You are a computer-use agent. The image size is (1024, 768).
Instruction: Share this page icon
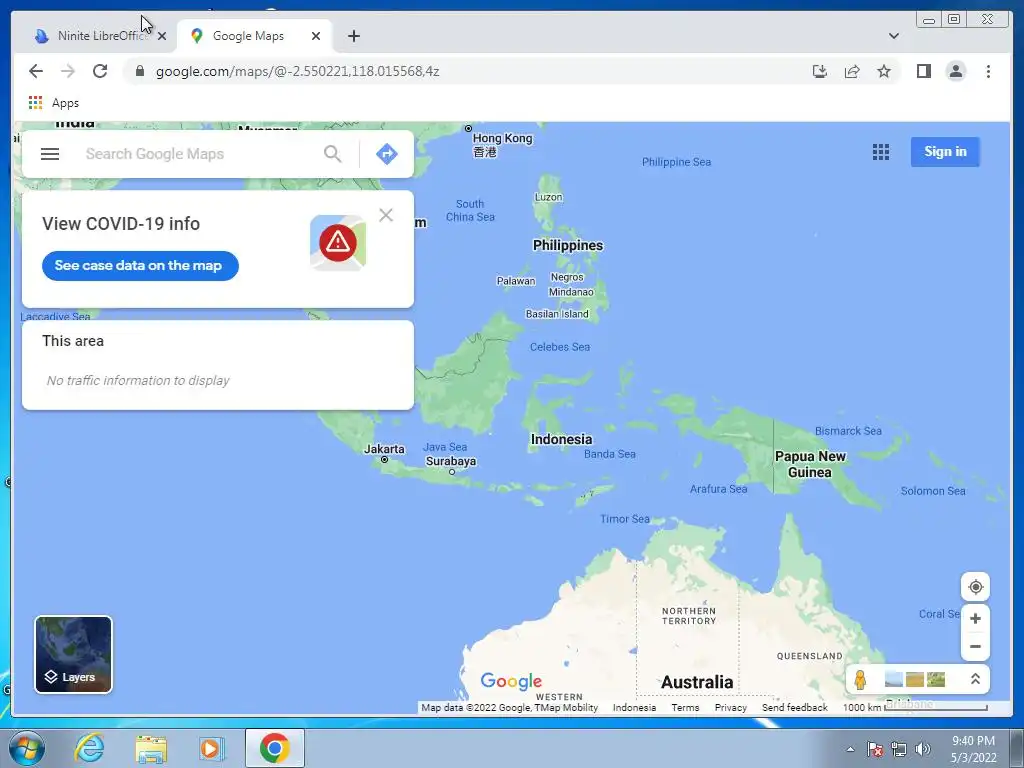click(852, 71)
